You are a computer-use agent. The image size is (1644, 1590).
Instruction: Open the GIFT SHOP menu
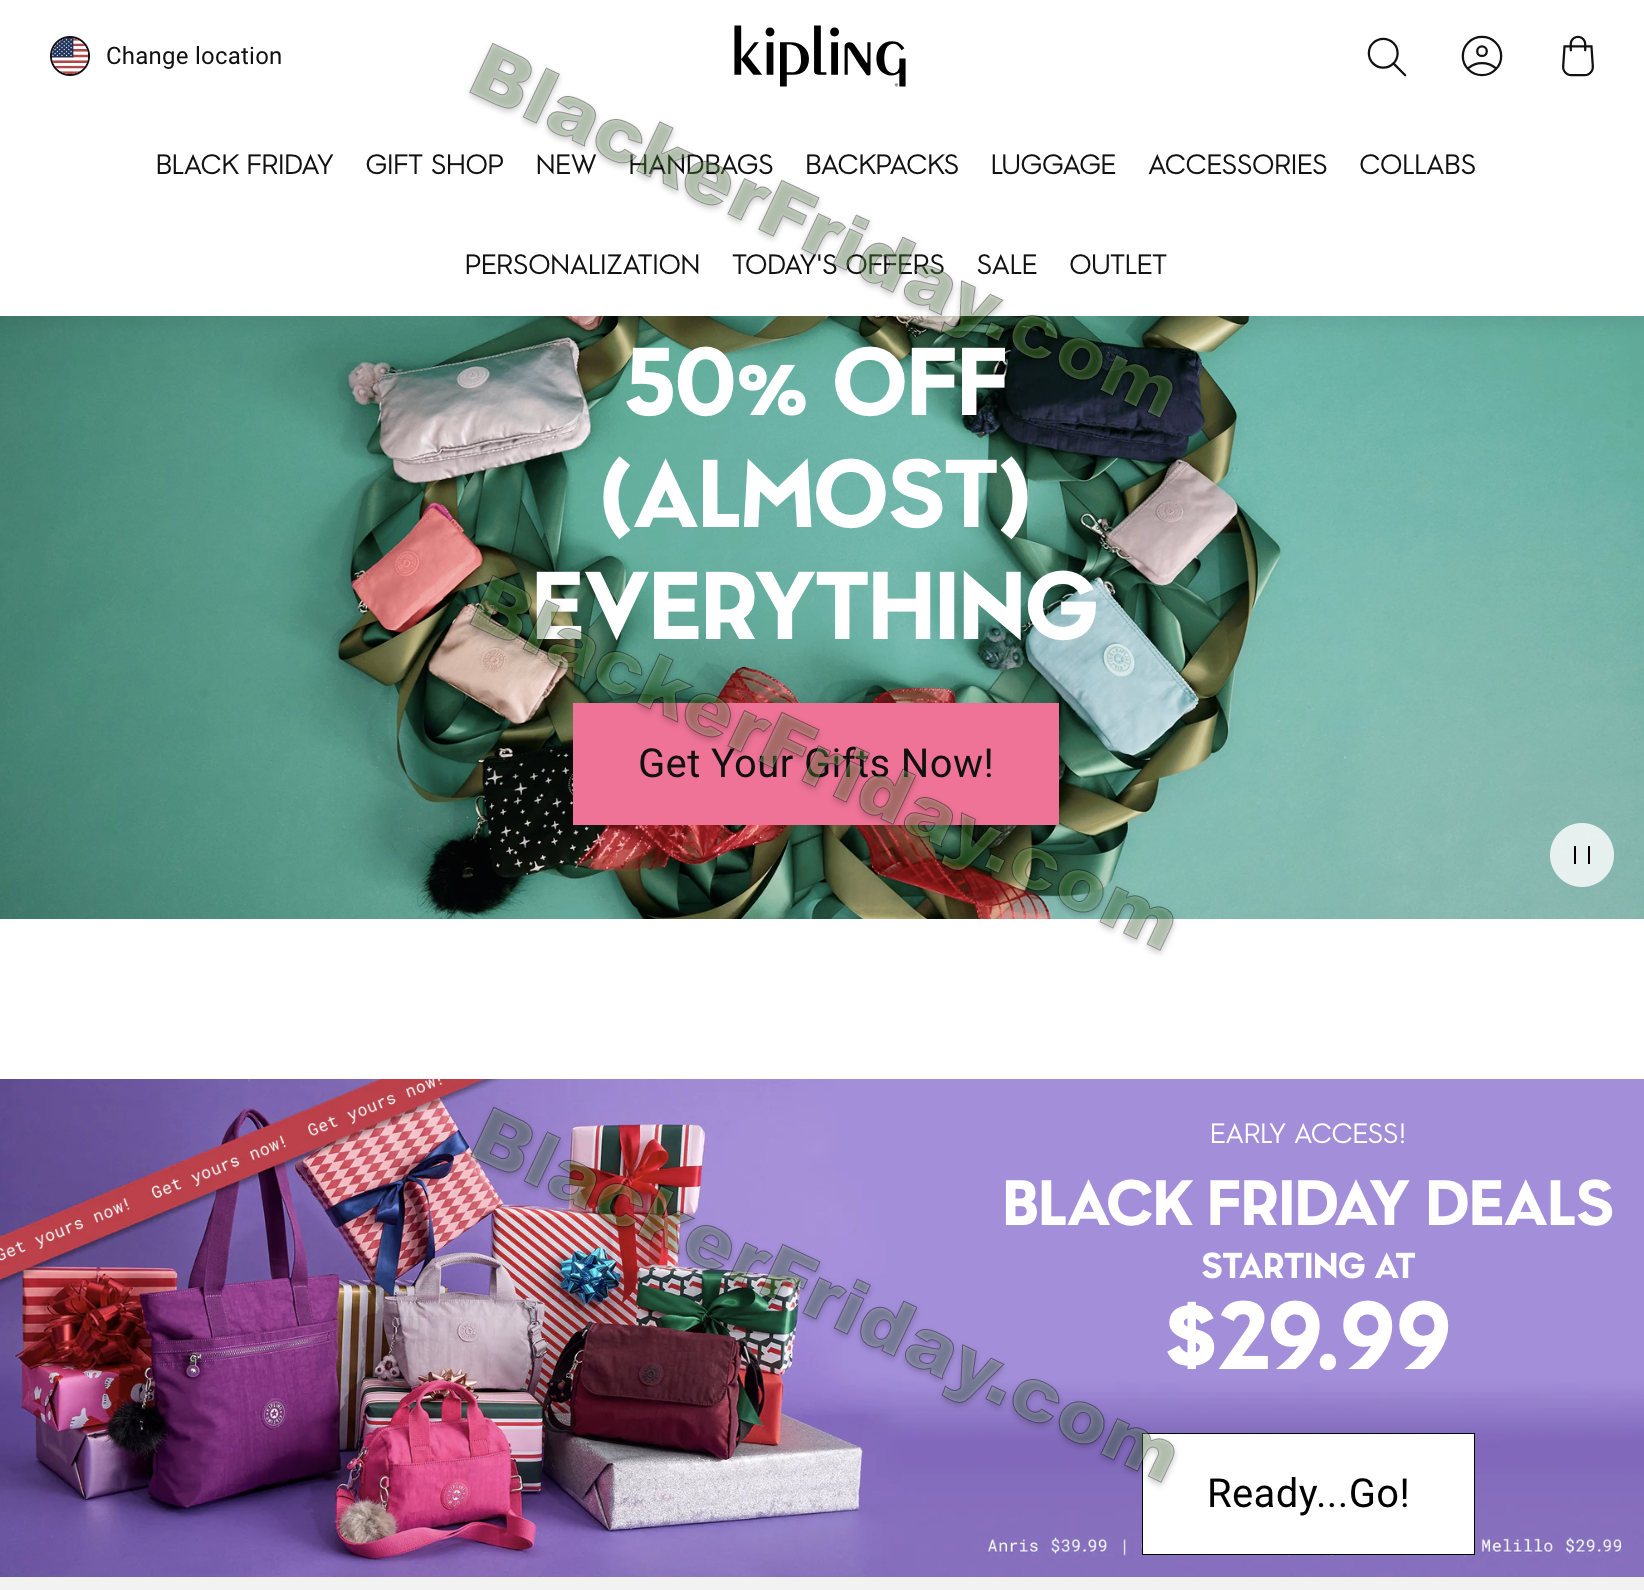[434, 165]
